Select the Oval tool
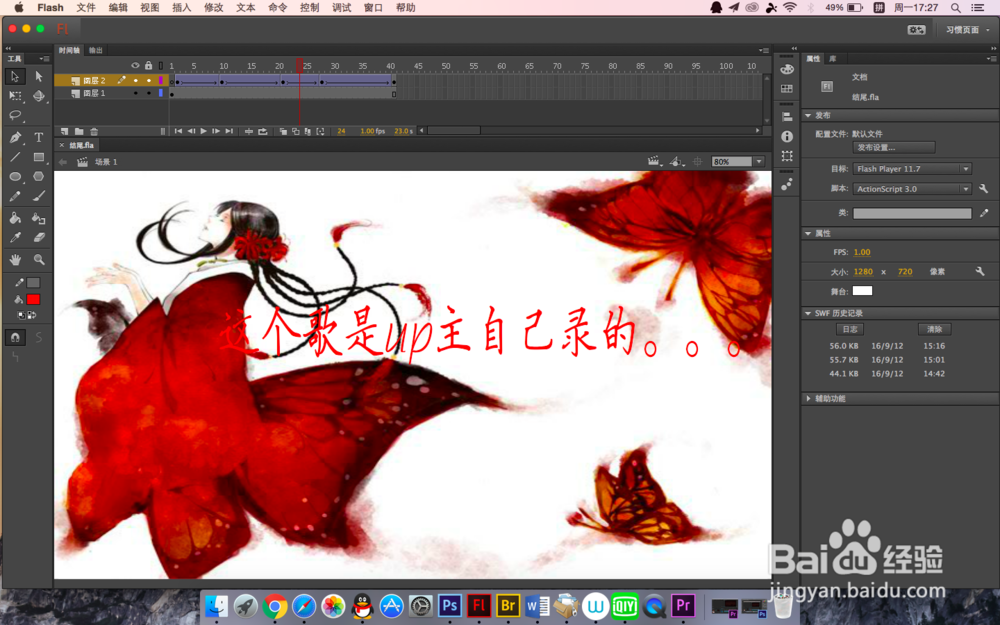1000x625 pixels. 15,177
